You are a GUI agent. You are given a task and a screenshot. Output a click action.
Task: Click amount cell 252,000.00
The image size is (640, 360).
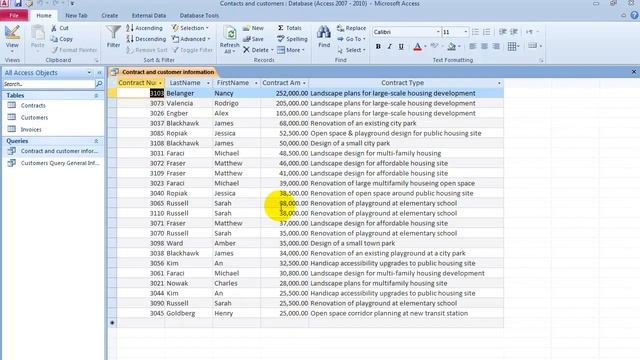pos(284,93)
